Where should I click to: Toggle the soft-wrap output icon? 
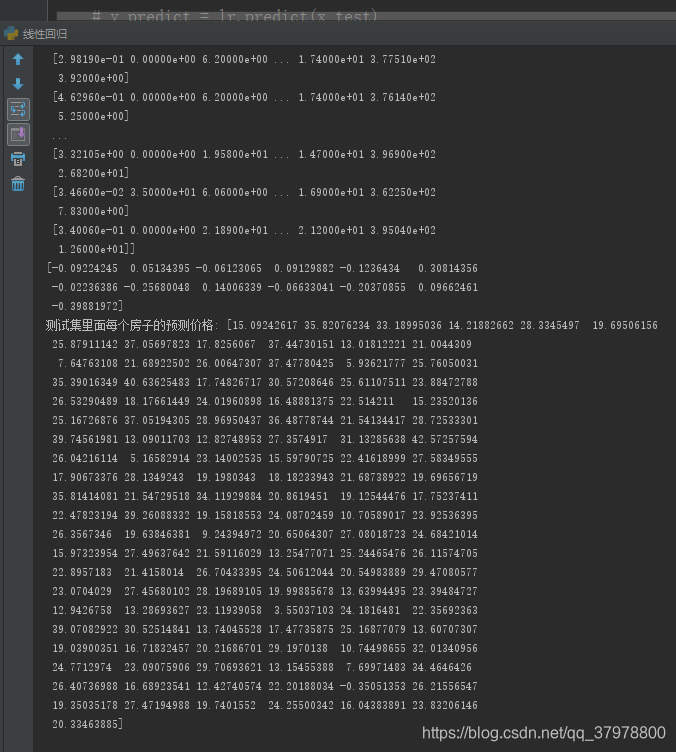[x=18, y=109]
